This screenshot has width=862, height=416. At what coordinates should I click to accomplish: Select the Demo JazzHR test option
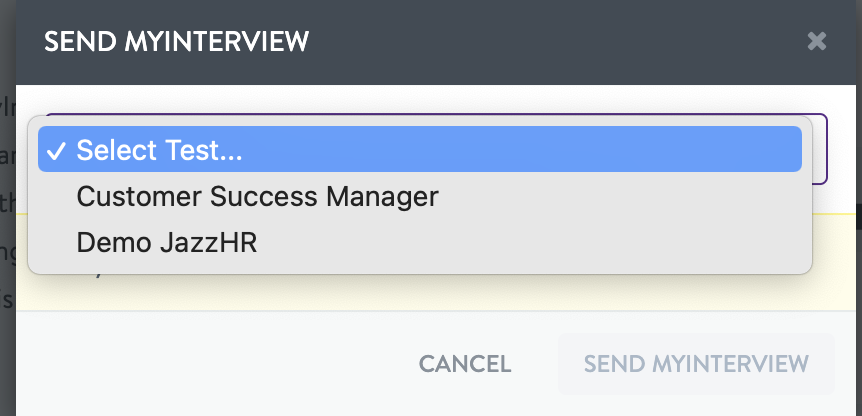coord(166,242)
